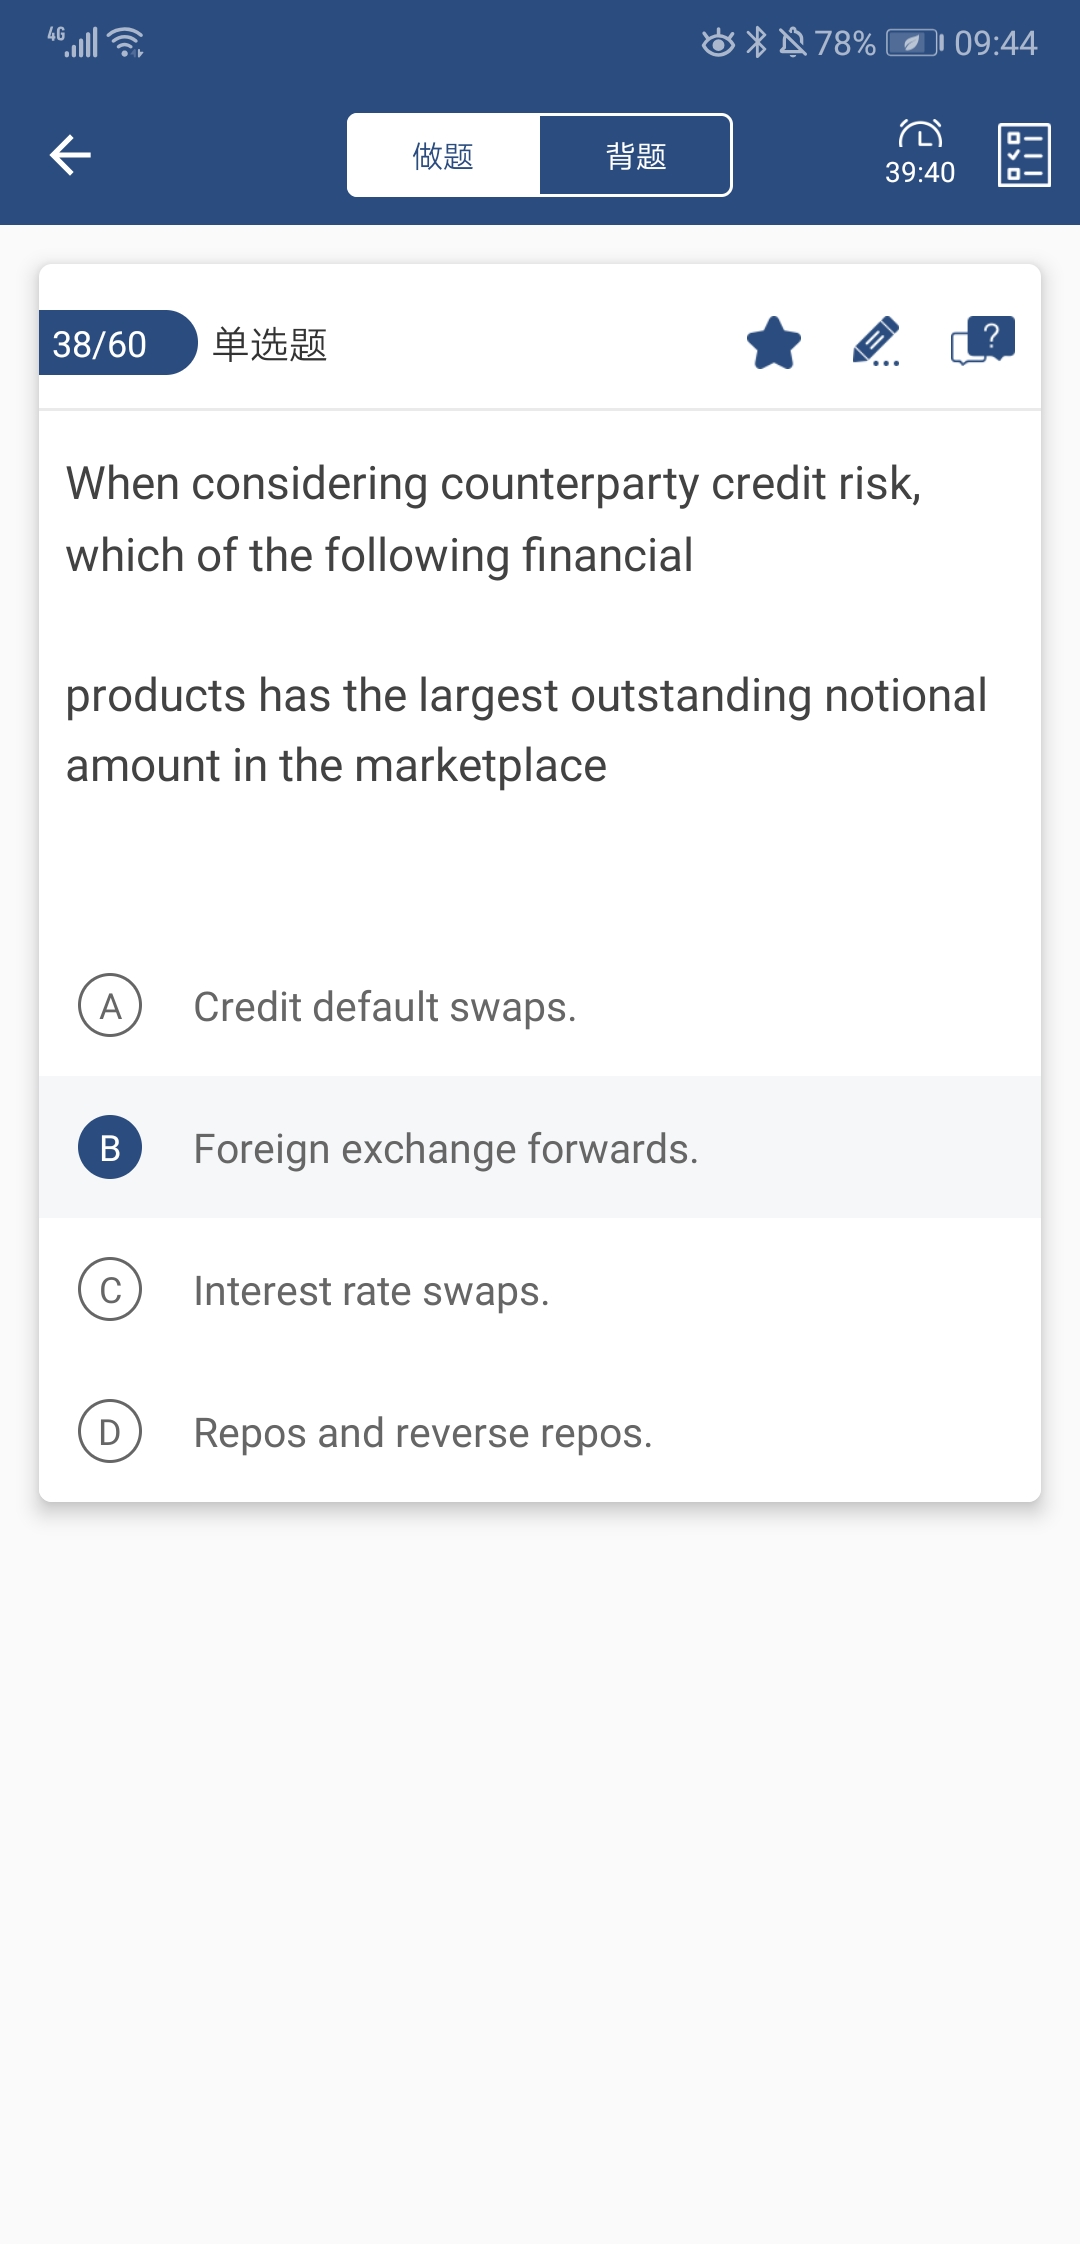This screenshot has width=1080, height=2244.
Task: Tap the battery icon in status bar
Action: pos(915,43)
